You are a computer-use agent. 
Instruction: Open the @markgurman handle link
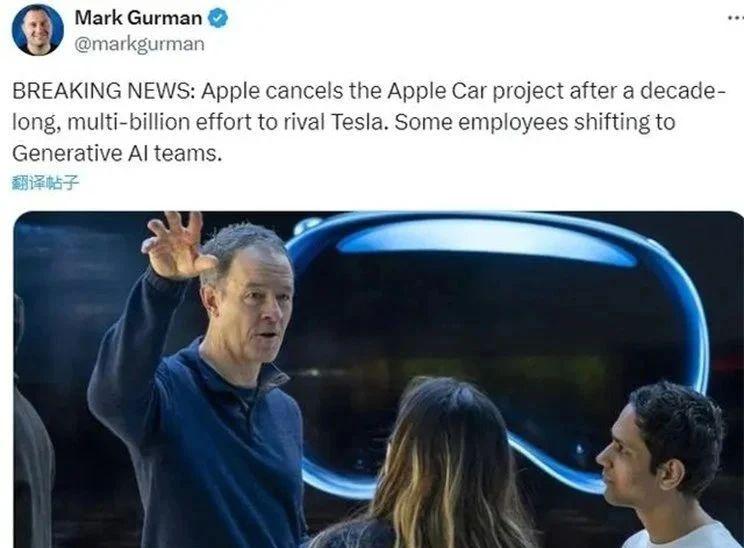click(x=140, y=44)
